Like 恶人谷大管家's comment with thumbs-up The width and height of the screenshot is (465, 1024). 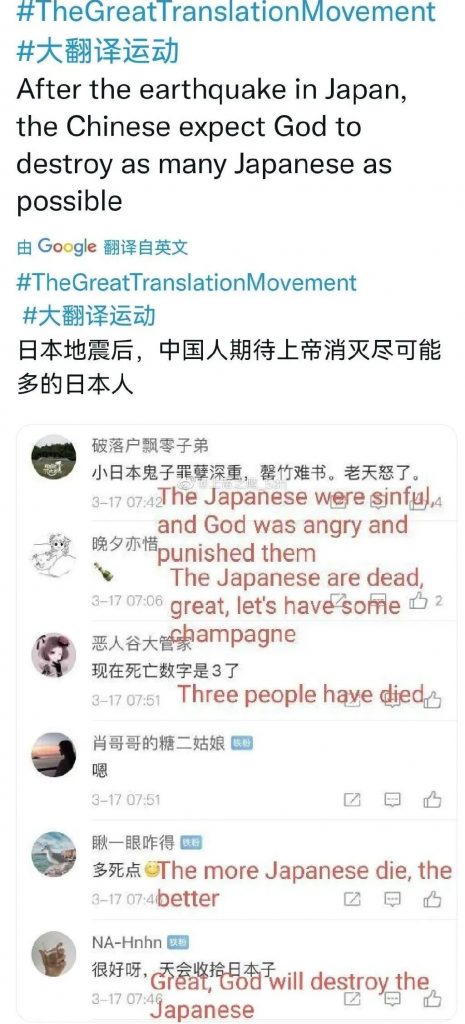point(432,700)
